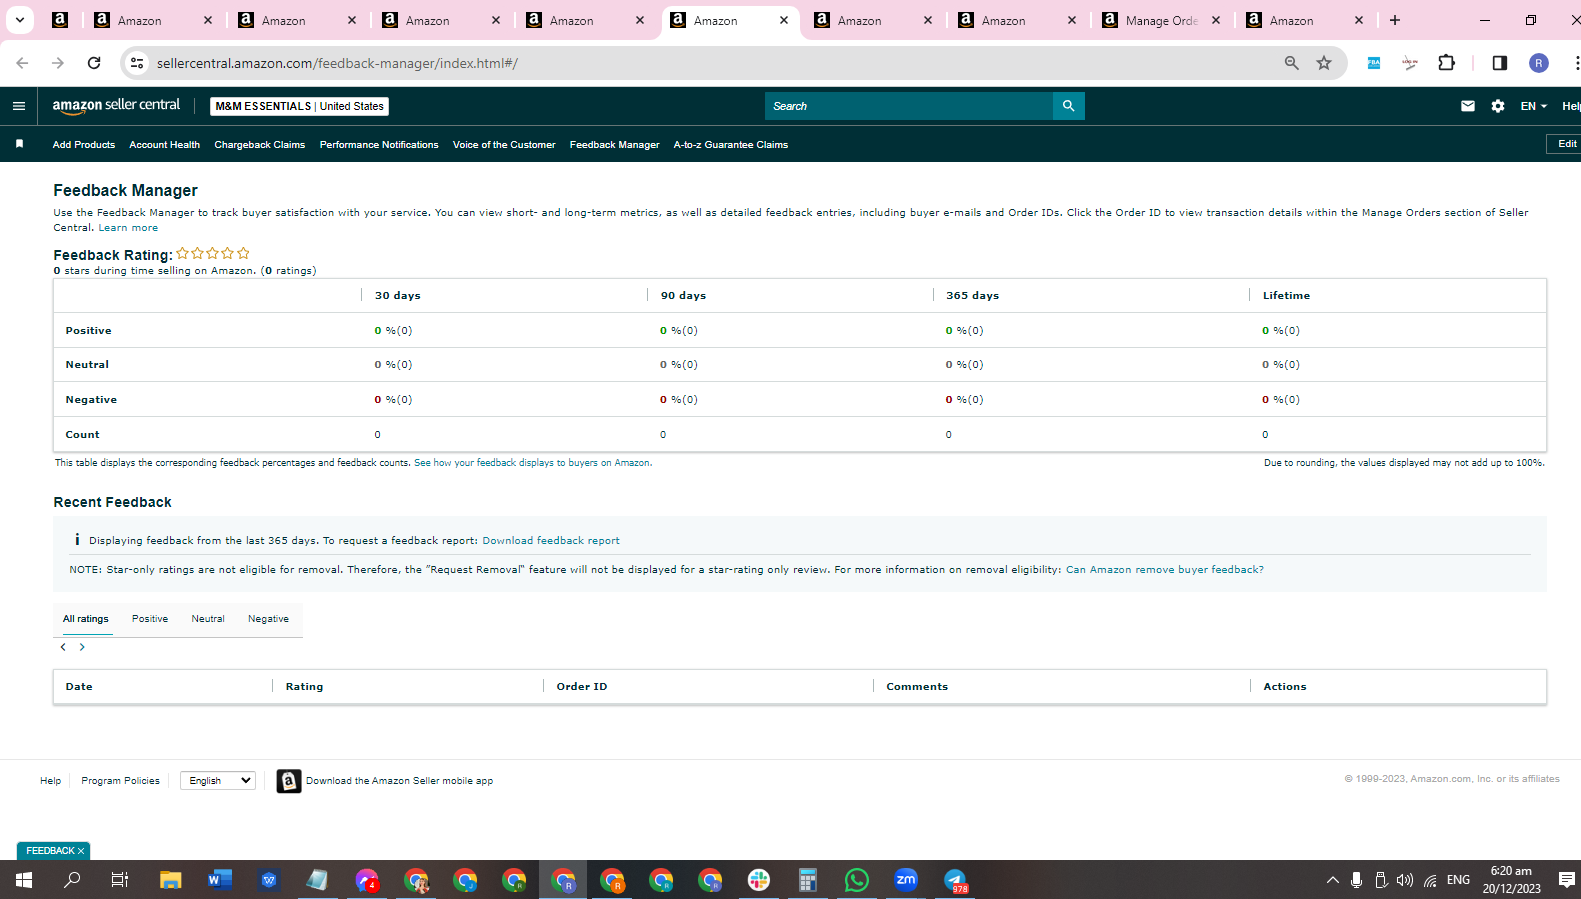This screenshot has width=1581, height=899.
Task: Open Add Products menu item
Action: (84, 145)
